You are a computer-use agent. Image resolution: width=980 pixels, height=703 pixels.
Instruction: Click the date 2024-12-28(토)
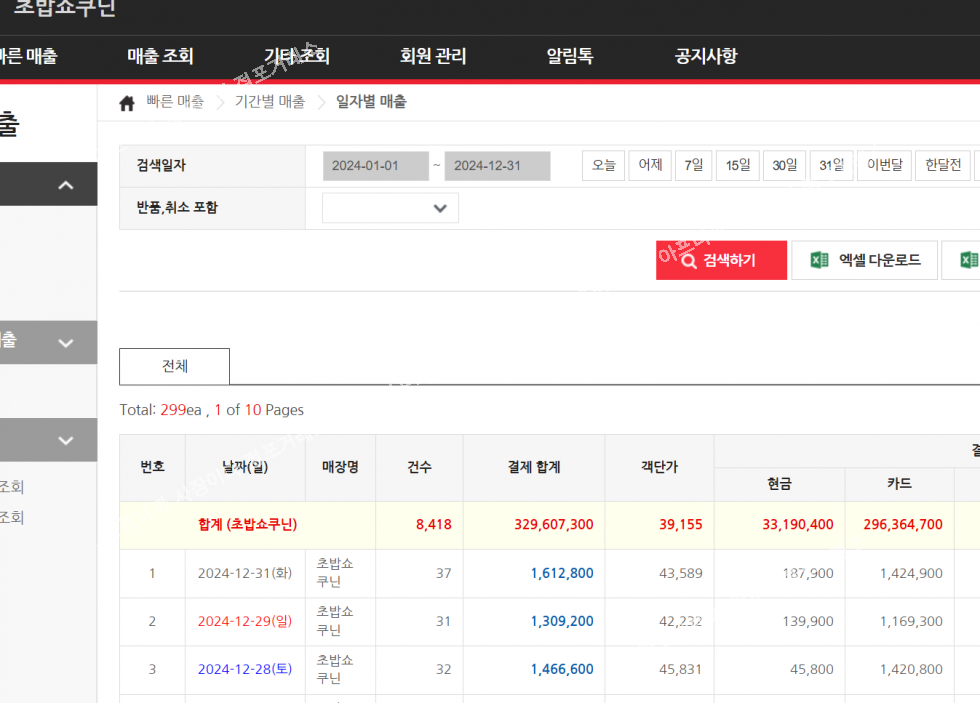245,669
